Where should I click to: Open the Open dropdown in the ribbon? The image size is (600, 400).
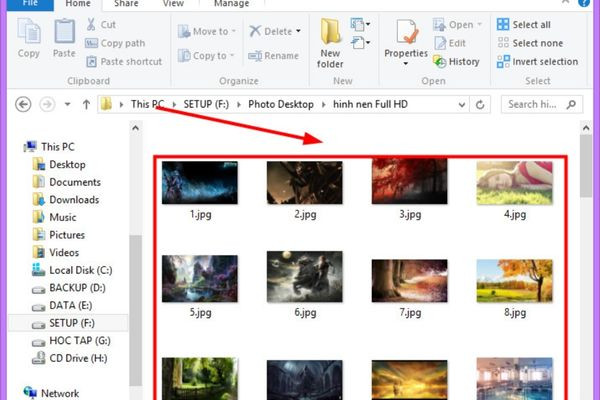[457, 24]
